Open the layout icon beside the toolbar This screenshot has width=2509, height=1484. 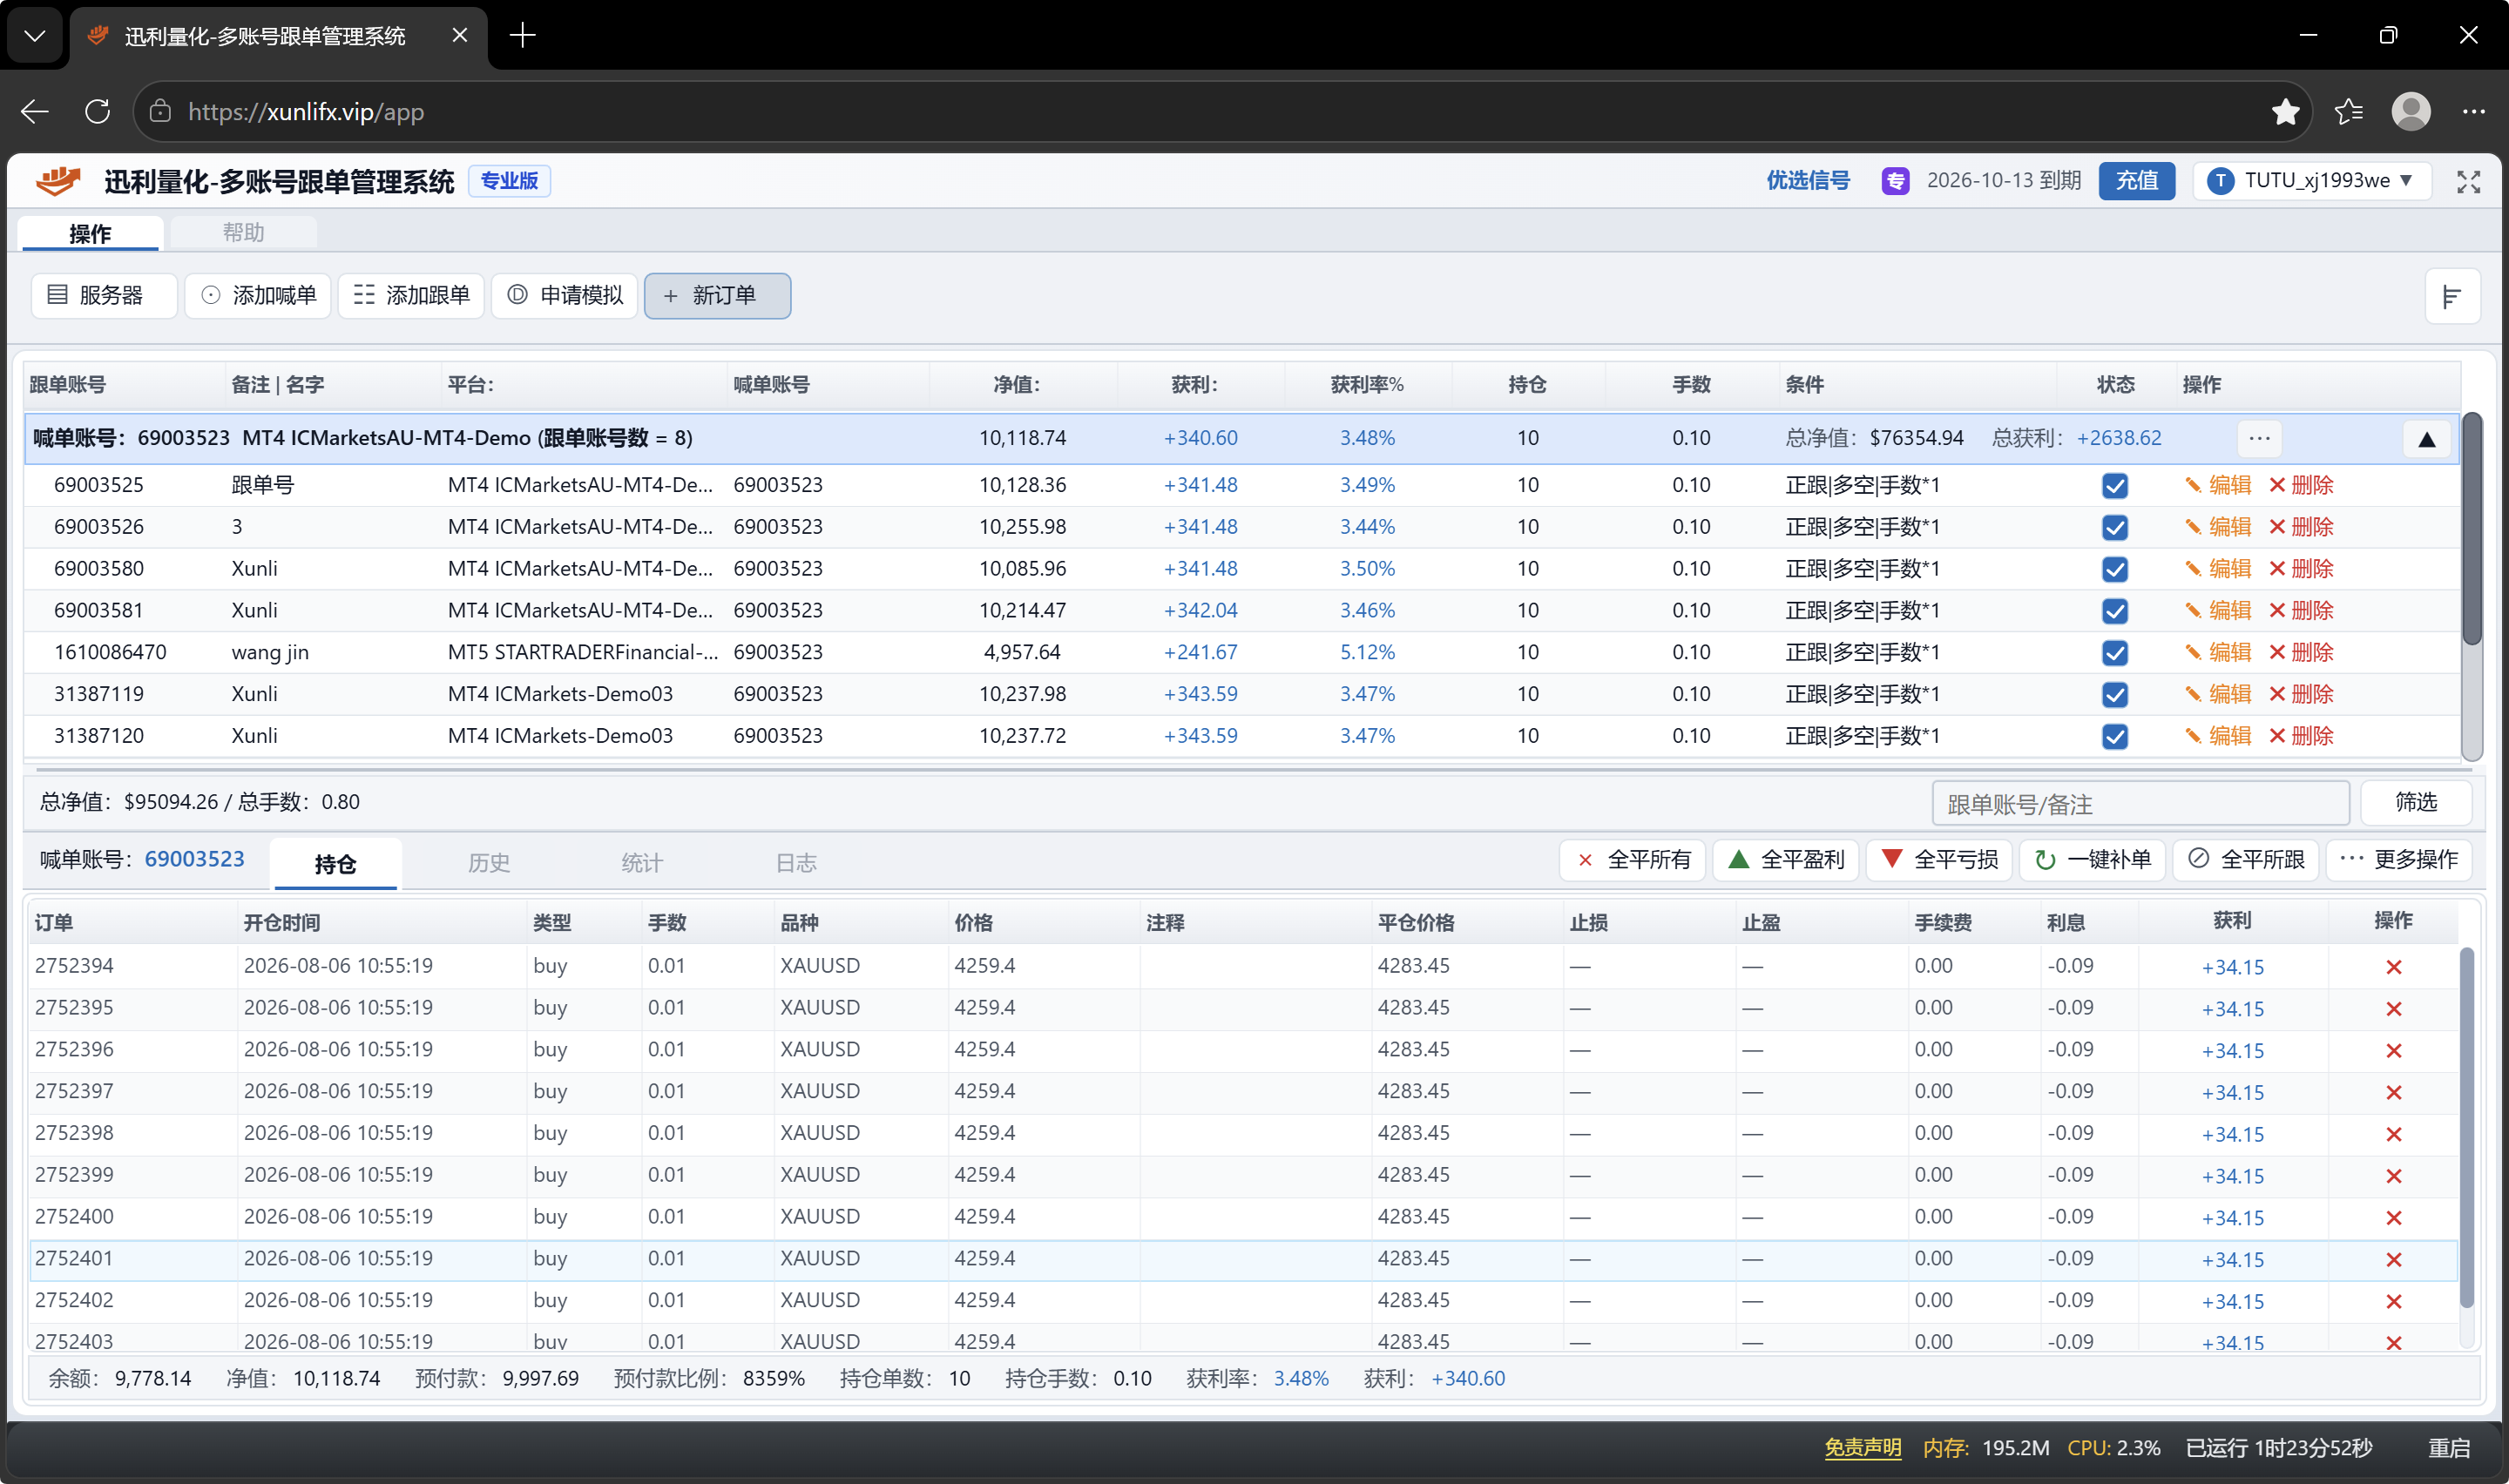click(2452, 296)
